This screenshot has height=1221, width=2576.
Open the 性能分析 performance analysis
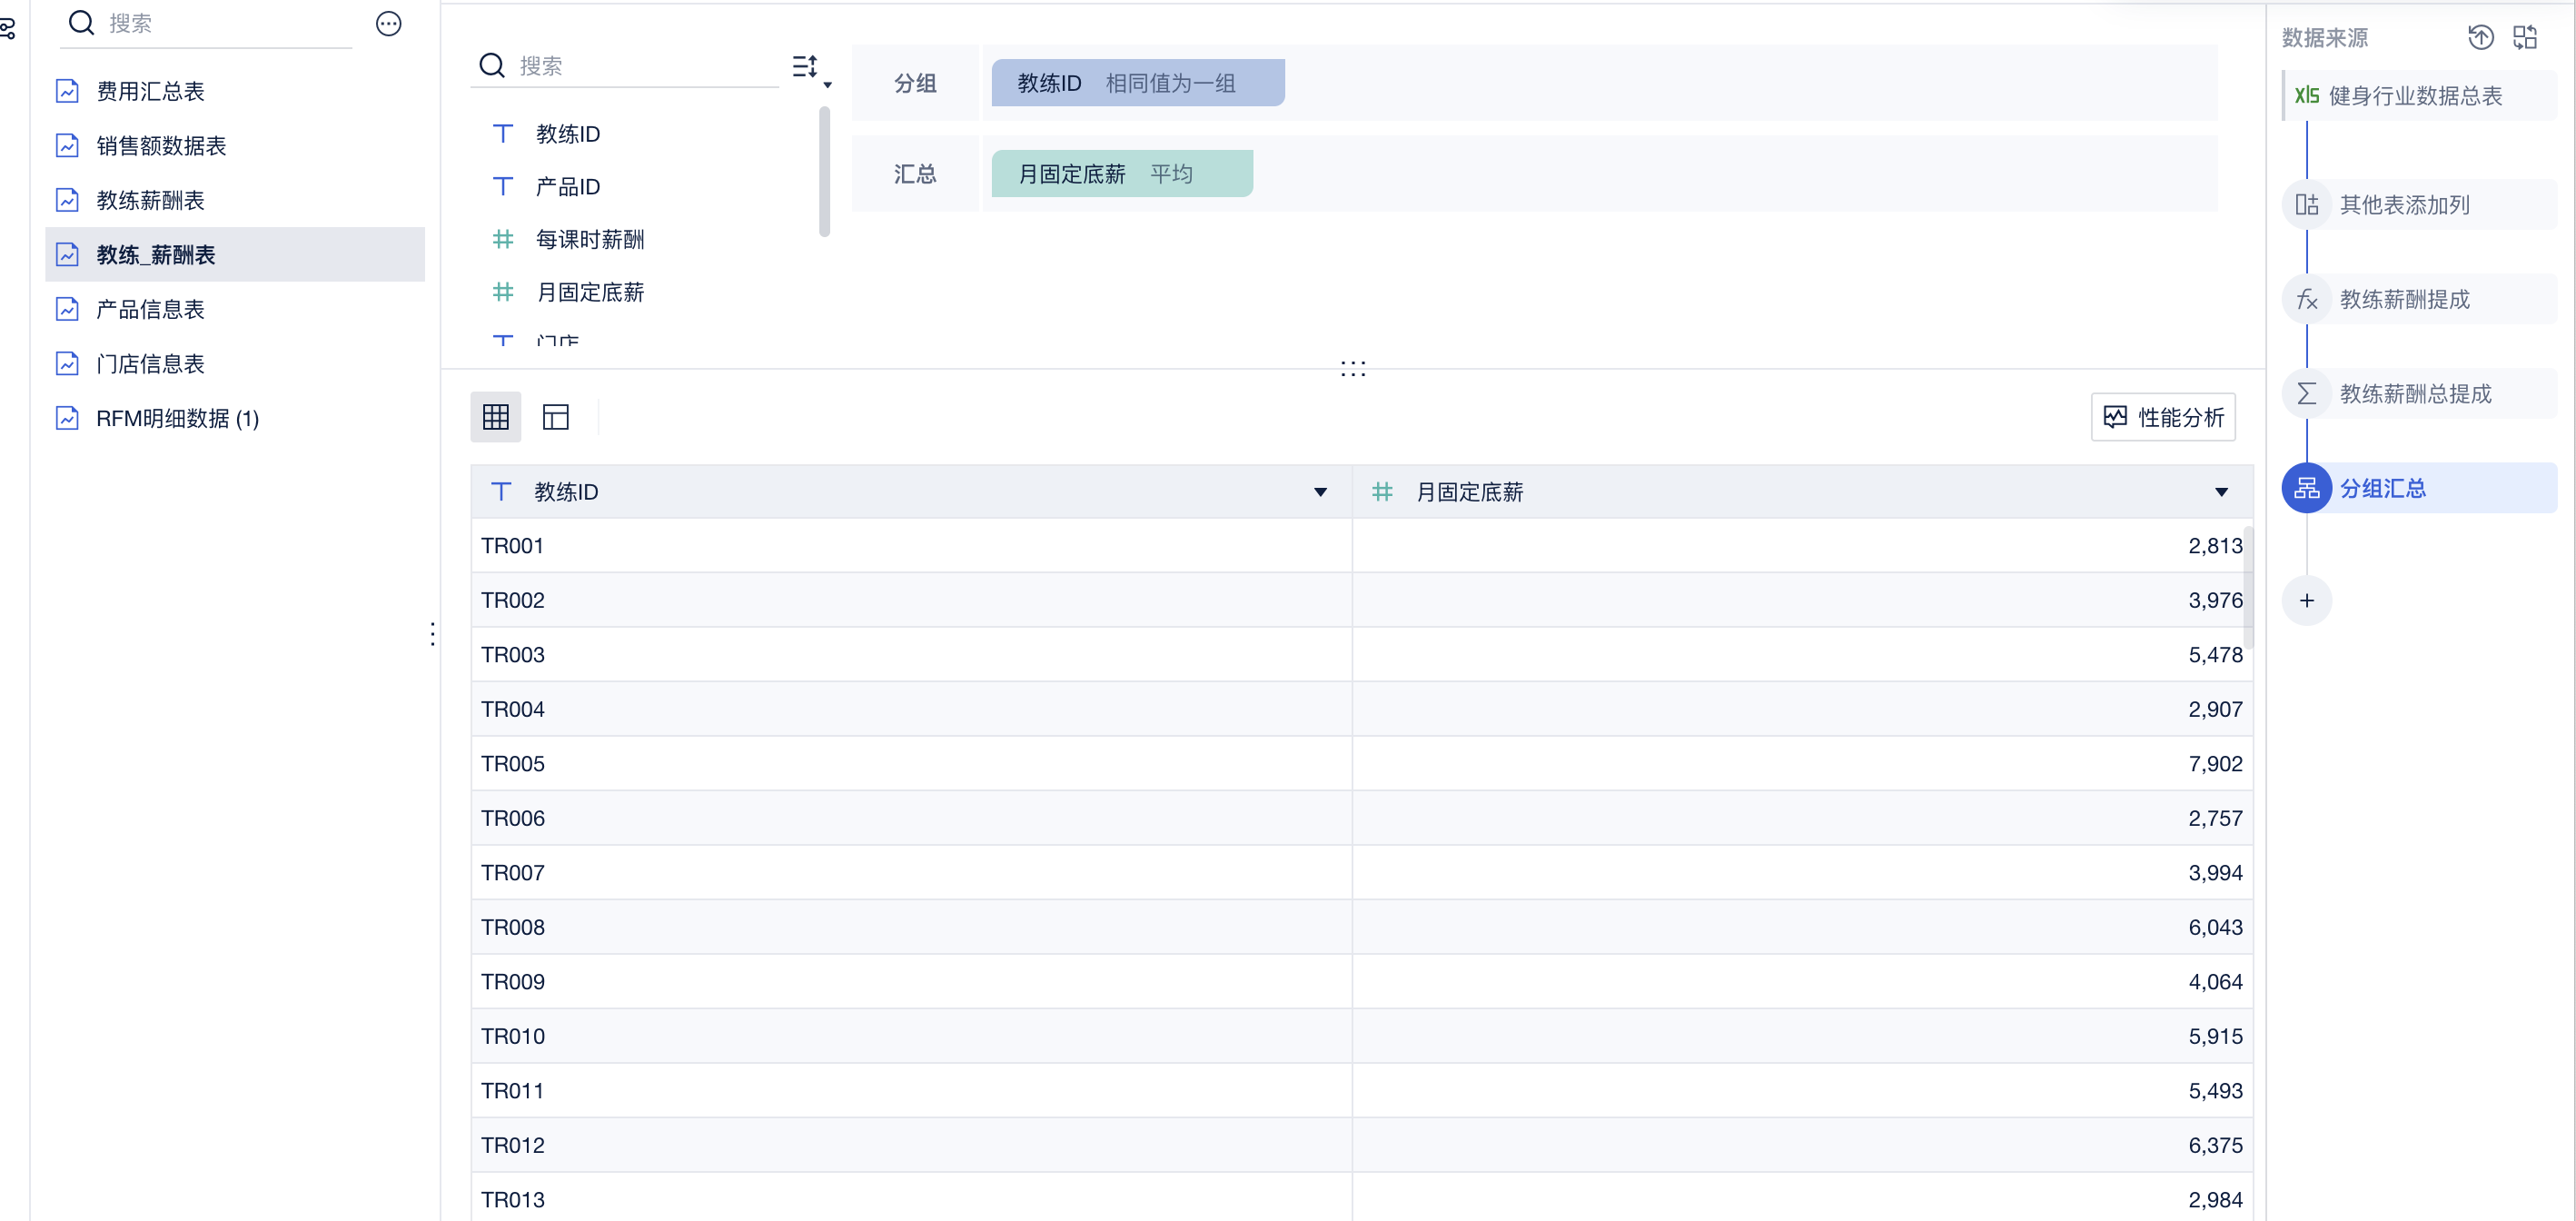point(2162,417)
